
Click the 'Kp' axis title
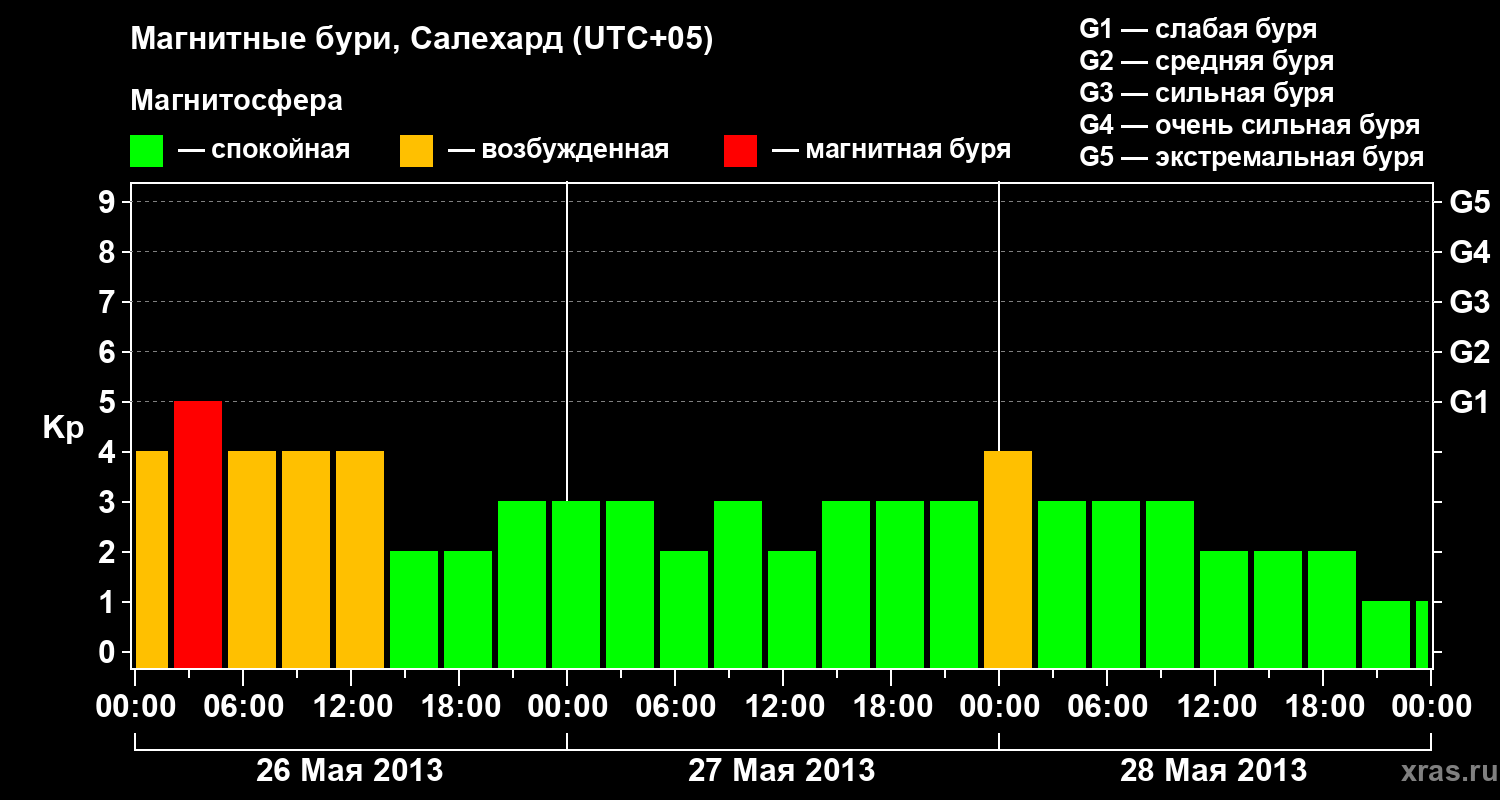(63, 428)
